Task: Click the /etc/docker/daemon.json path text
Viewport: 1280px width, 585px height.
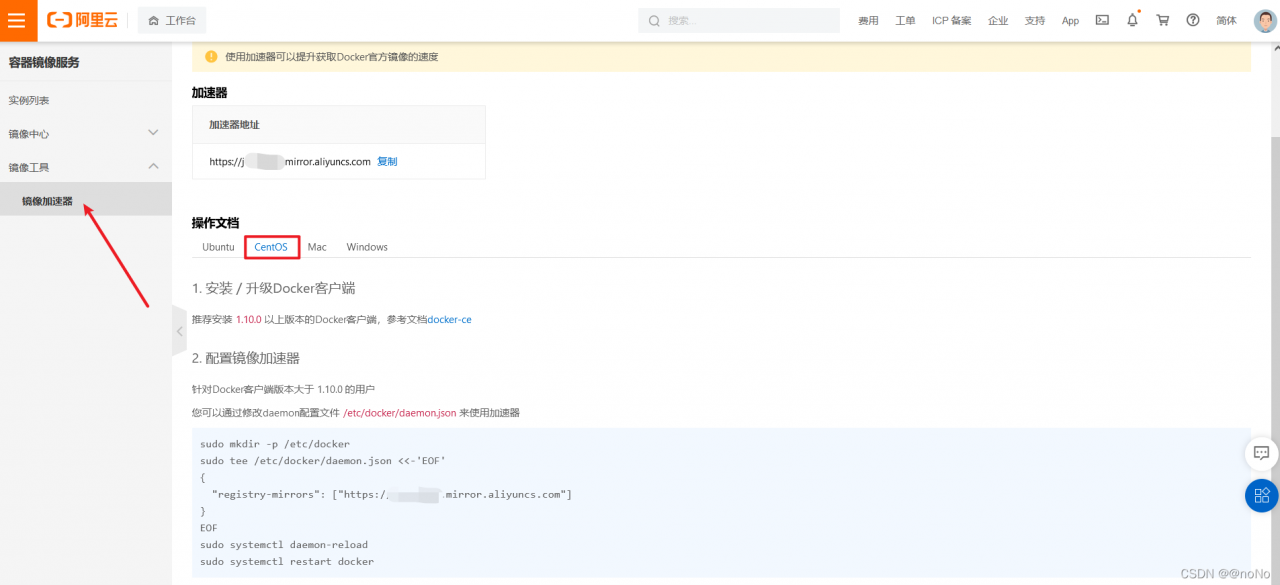Action: [x=400, y=412]
